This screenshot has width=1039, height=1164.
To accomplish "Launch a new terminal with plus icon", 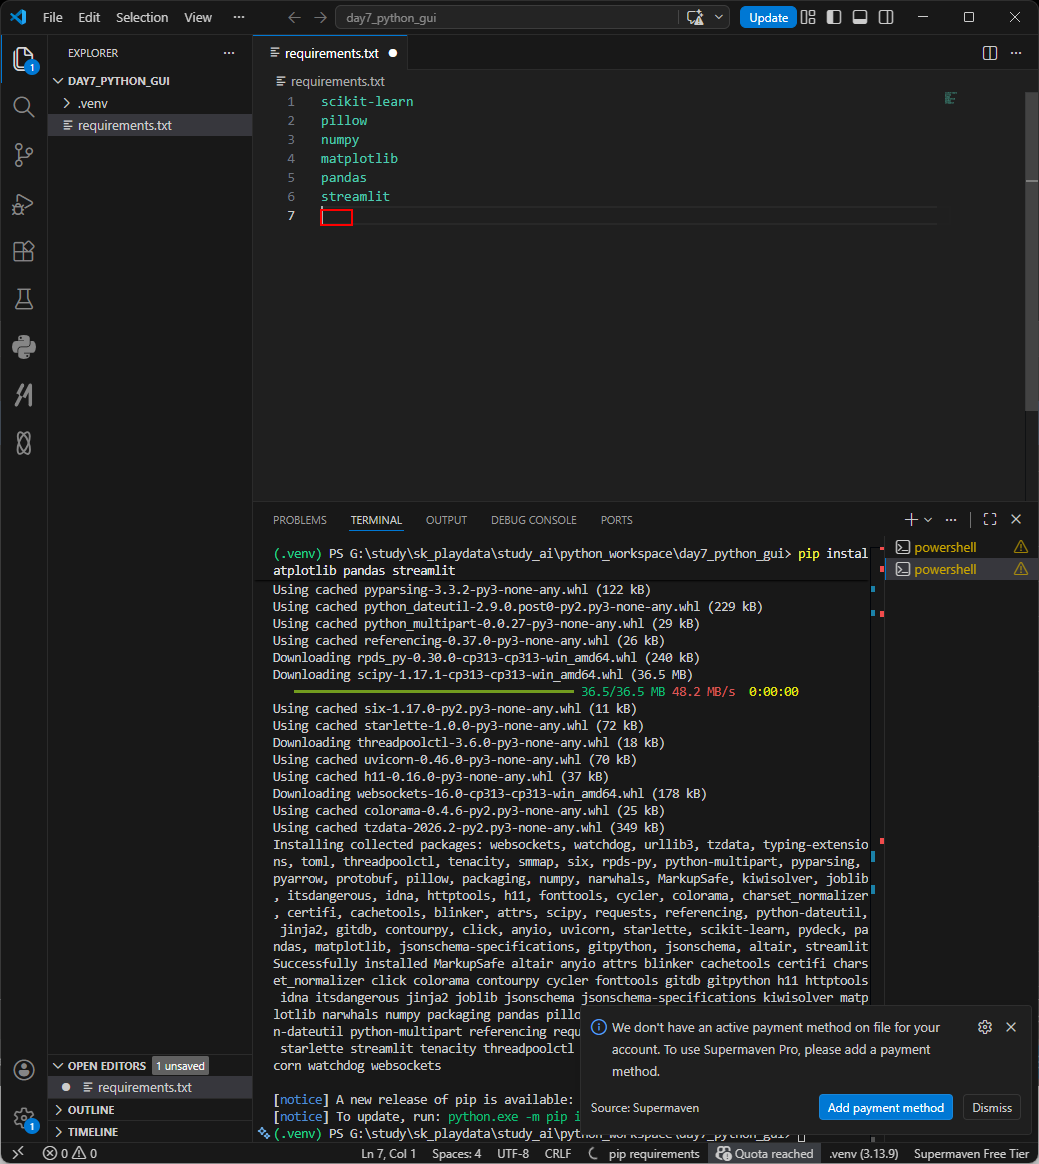I will [x=911, y=520].
